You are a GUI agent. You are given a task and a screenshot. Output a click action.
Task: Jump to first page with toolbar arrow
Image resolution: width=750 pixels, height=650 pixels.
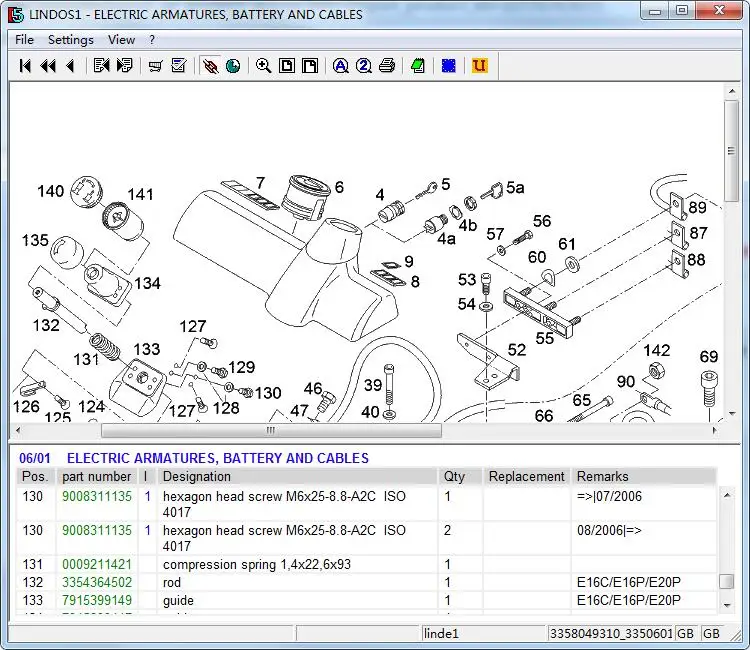(x=25, y=66)
